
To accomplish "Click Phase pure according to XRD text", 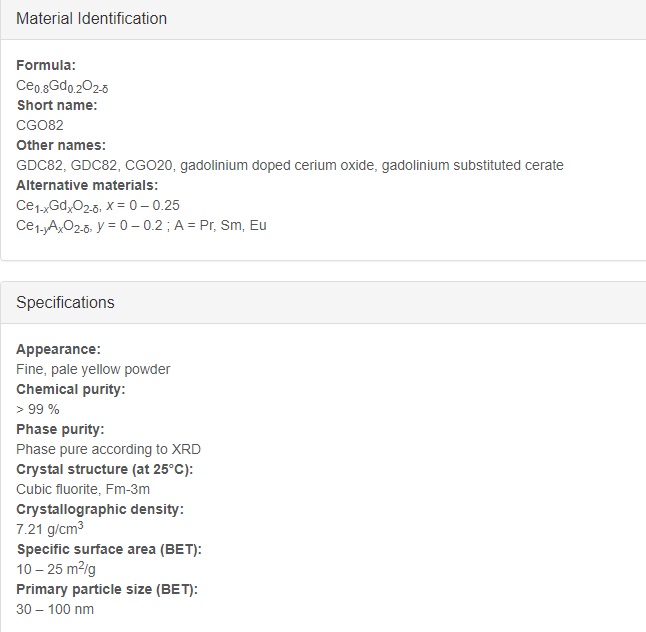I will [108, 449].
